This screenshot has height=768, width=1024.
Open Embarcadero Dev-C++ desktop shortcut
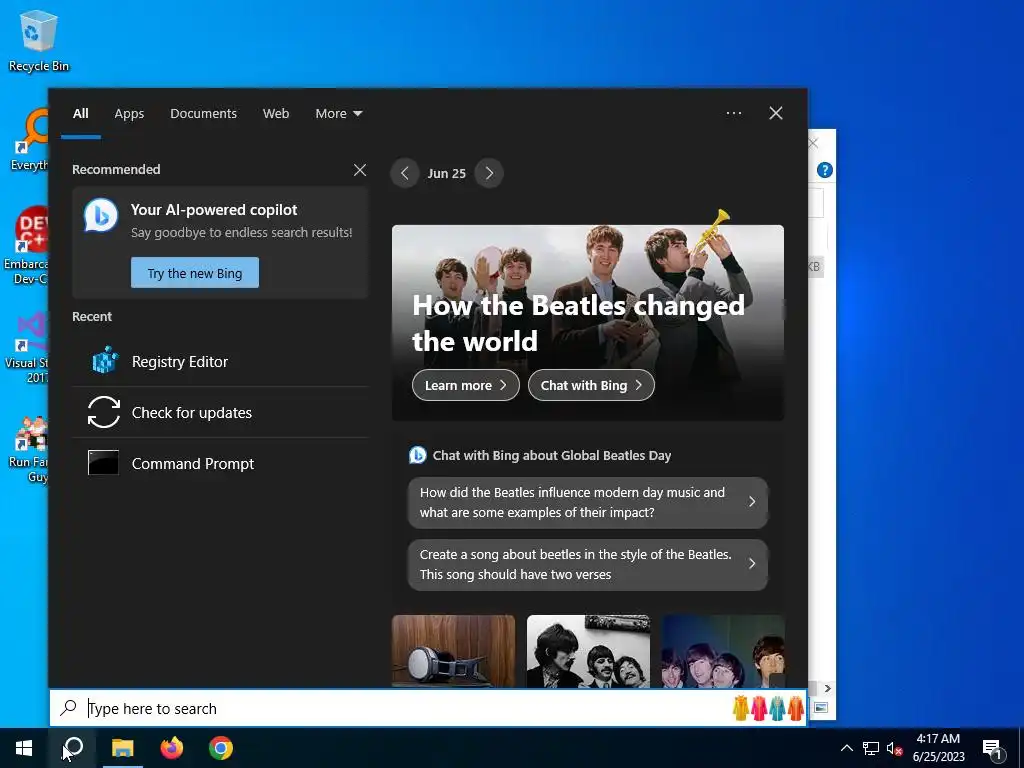tap(26, 246)
